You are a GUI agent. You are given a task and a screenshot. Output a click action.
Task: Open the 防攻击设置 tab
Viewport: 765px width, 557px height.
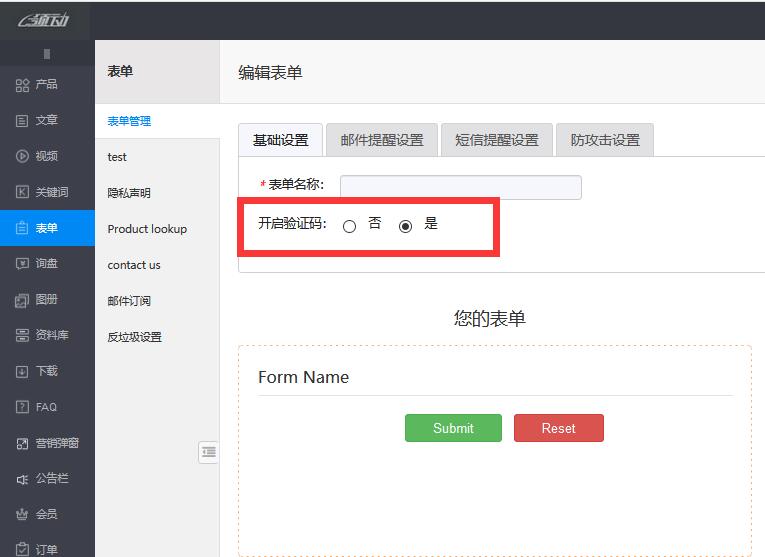point(605,140)
